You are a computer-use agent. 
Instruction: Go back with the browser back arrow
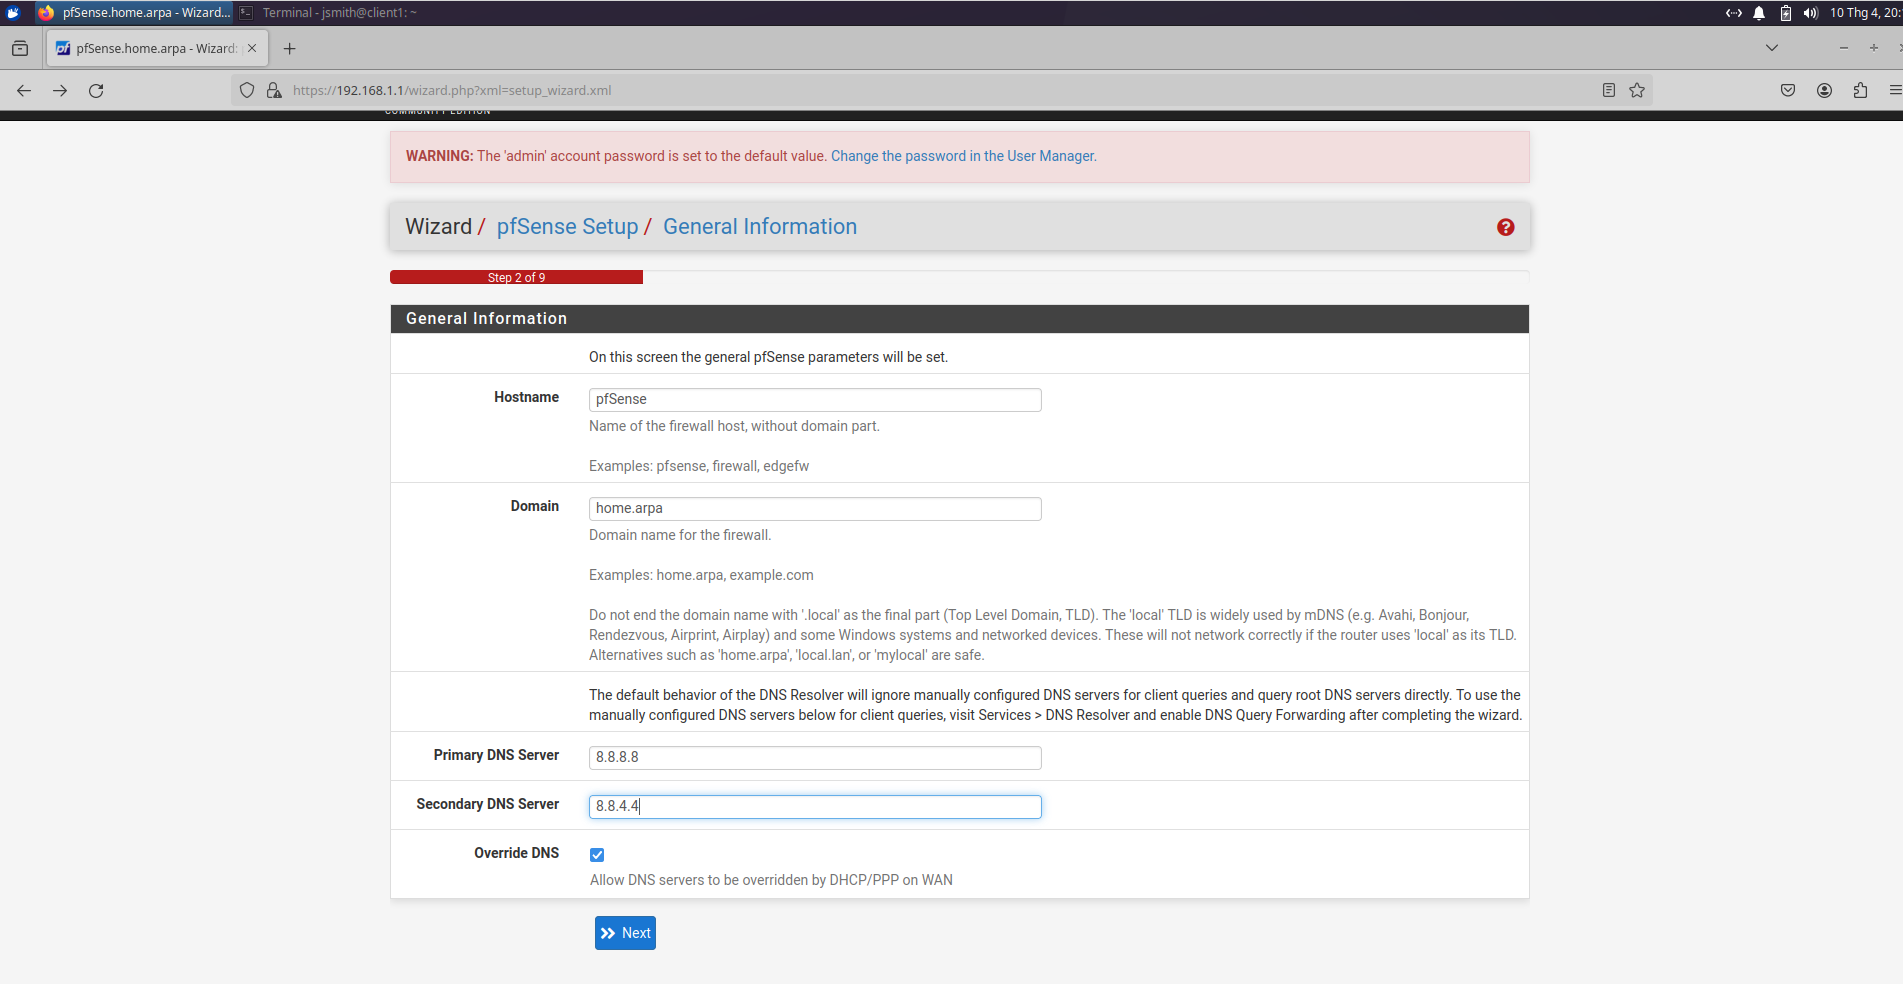pyautogui.click(x=24, y=90)
